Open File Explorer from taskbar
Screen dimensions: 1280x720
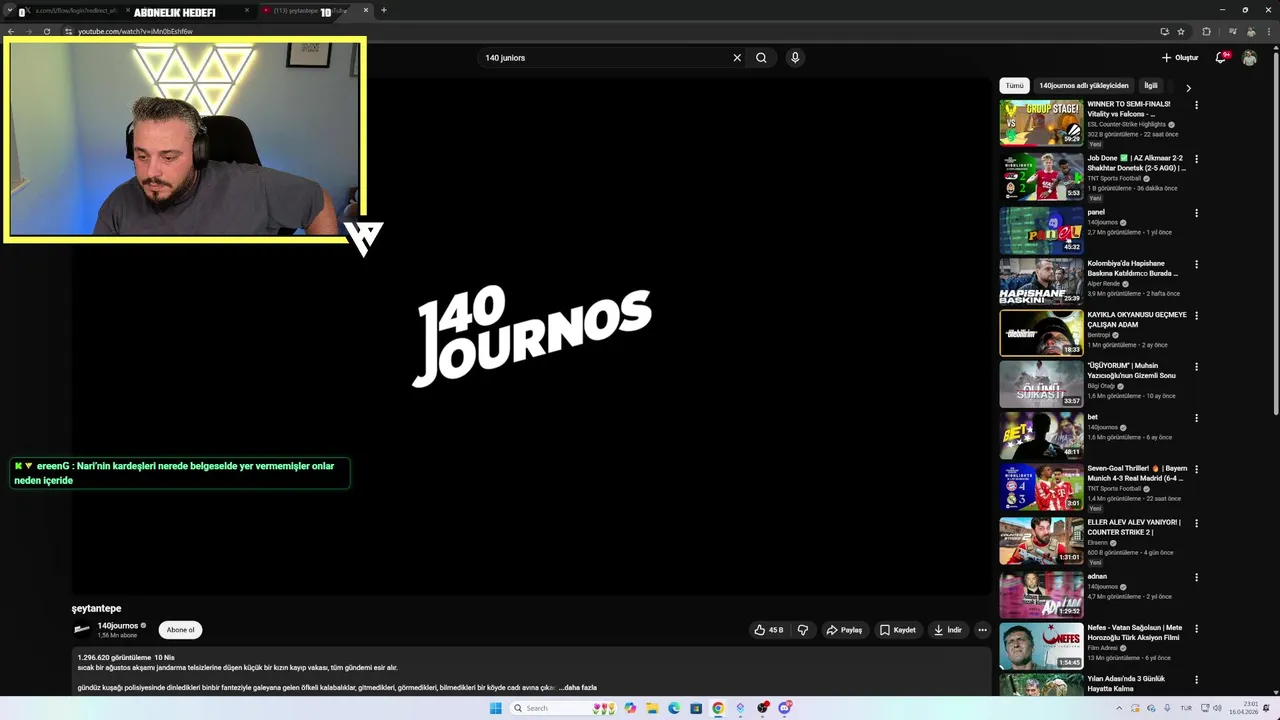tap(652, 708)
